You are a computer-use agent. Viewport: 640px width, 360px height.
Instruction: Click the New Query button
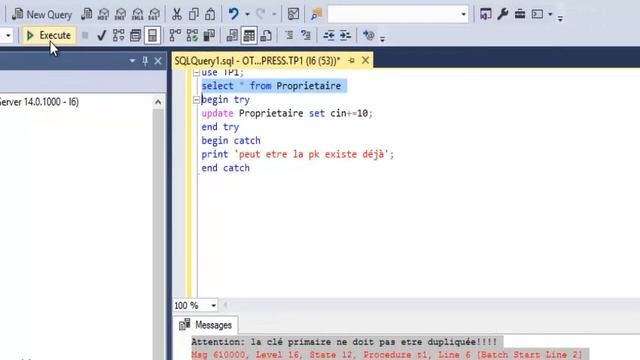click(42, 14)
